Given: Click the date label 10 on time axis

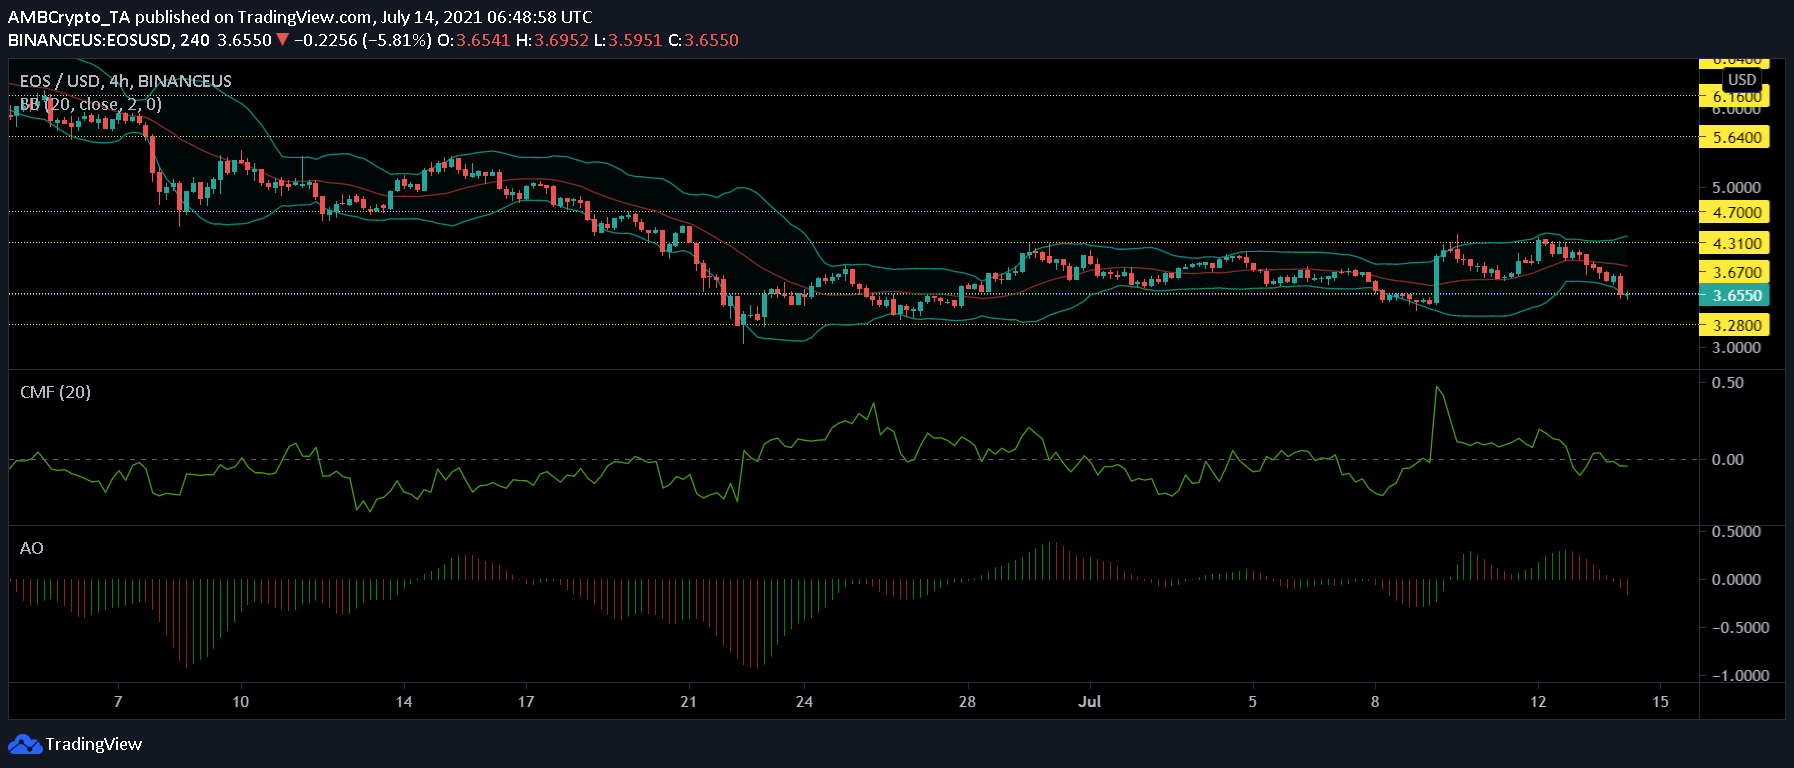Looking at the screenshot, I should pos(241,702).
